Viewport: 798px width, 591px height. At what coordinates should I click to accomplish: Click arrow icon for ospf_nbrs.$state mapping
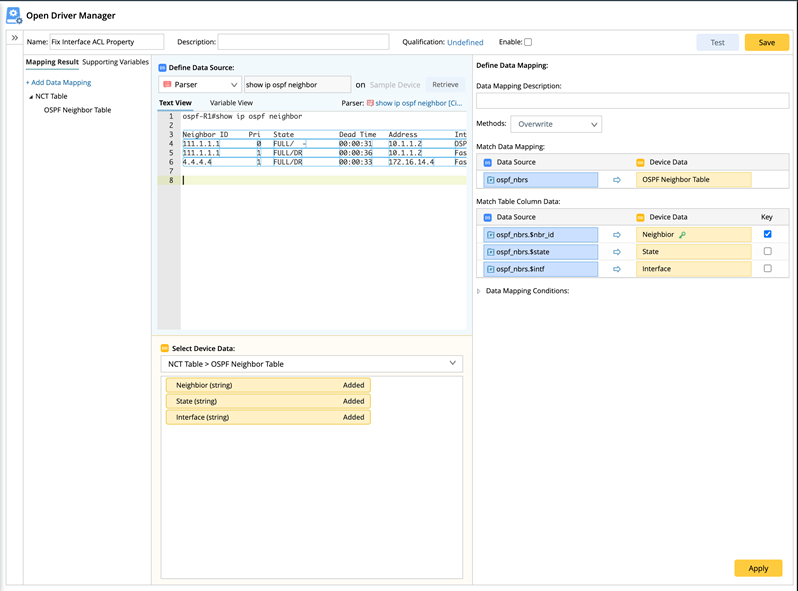[617, 252]
